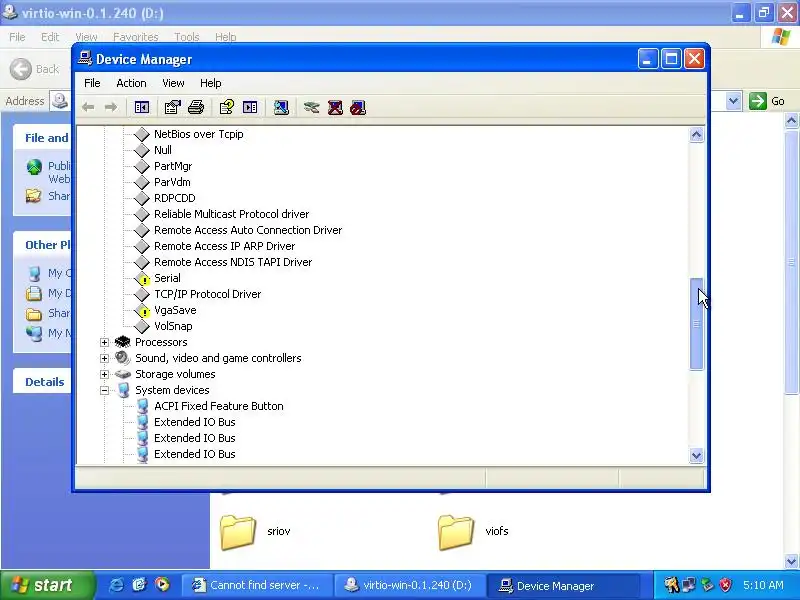800x600 pixels.
Task: Click the Print toolbar icon
Action: (x=196, y=107)
